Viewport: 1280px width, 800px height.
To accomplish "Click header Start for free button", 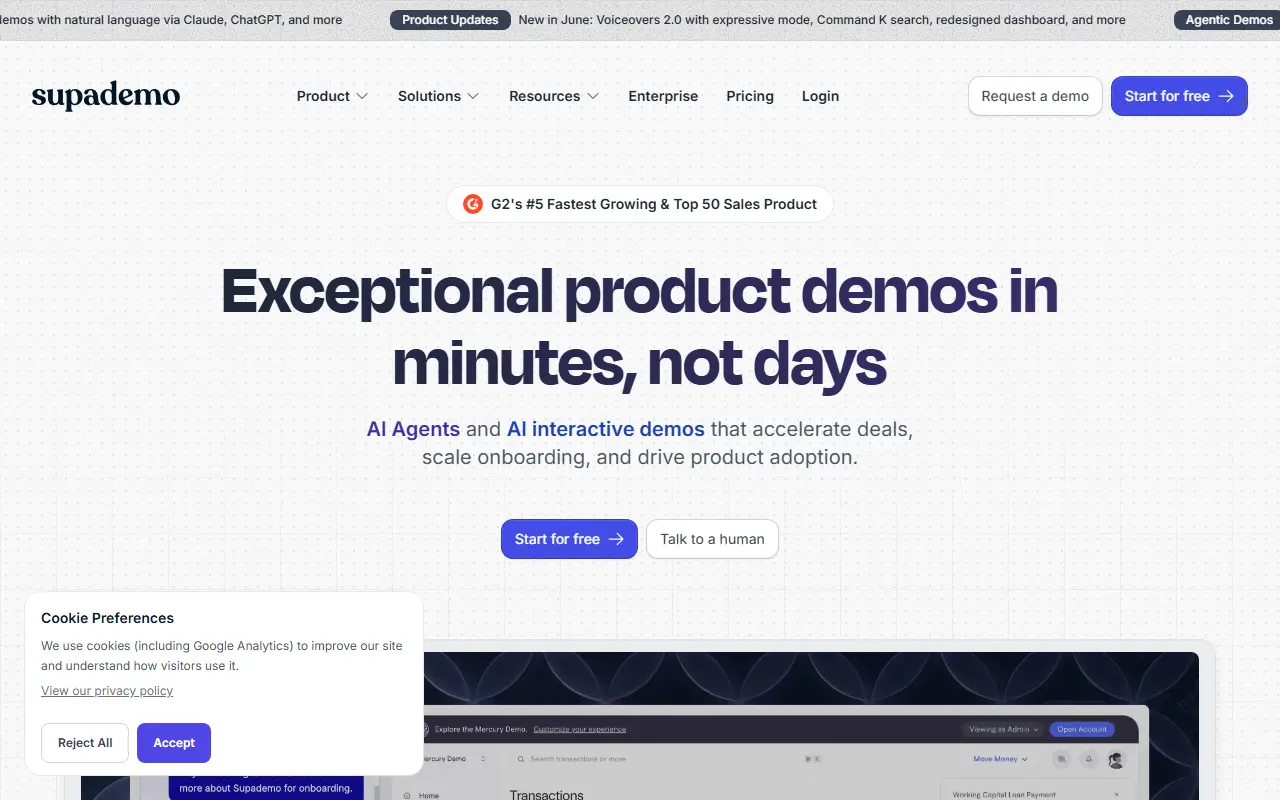I will [1179, 96].
